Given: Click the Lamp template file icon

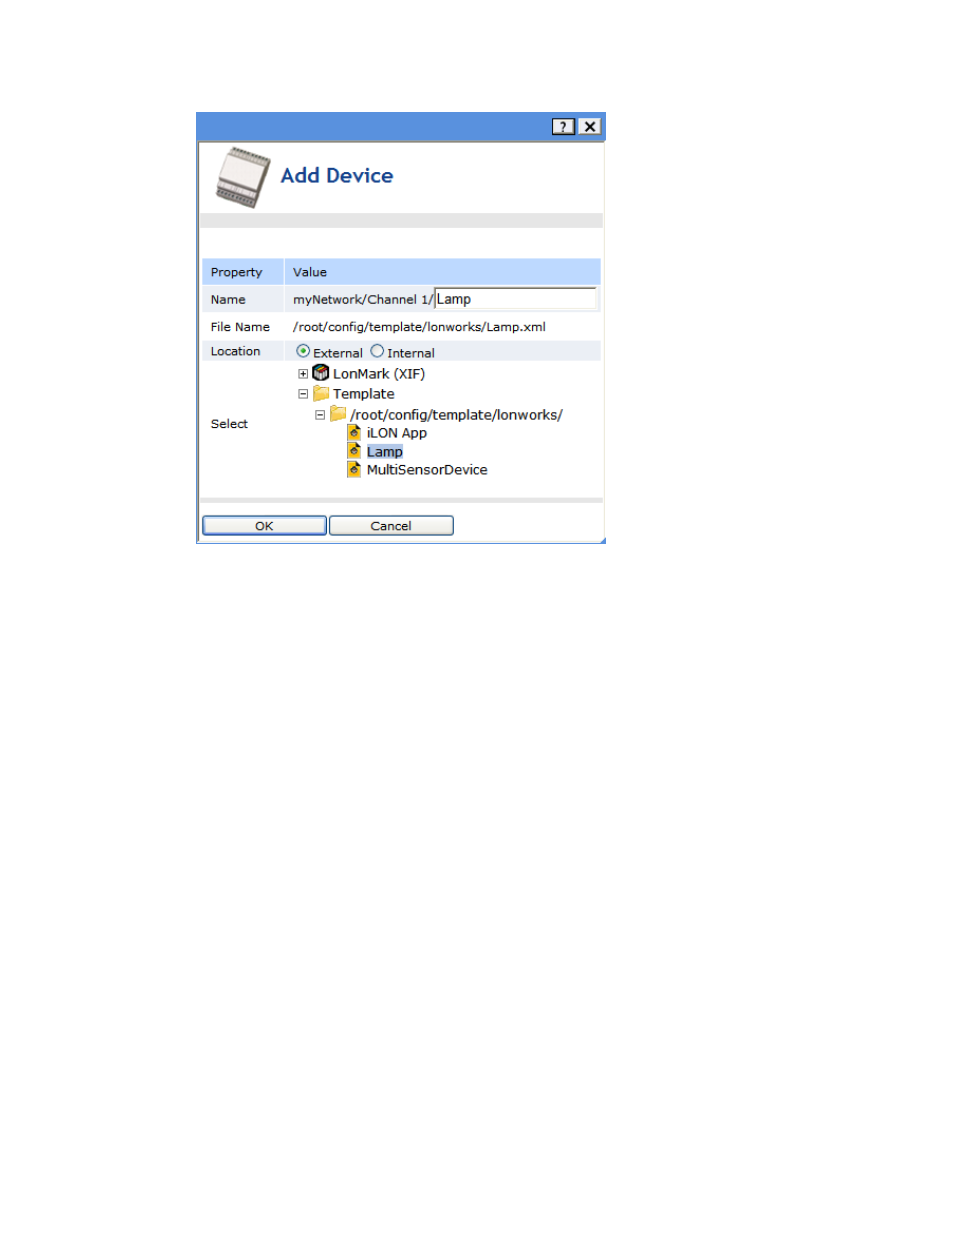Looking at the screenshot, I should (354, 451).
